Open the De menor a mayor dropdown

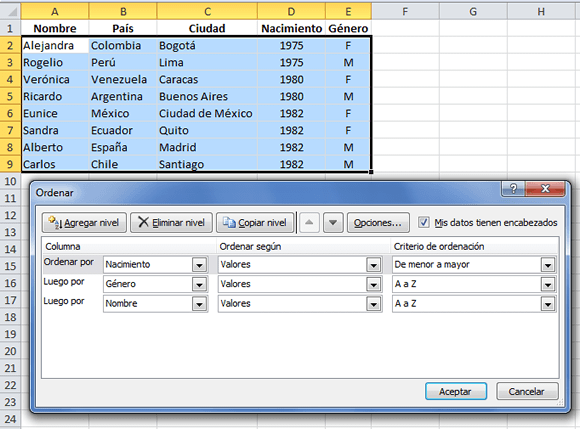click(547, 265)
